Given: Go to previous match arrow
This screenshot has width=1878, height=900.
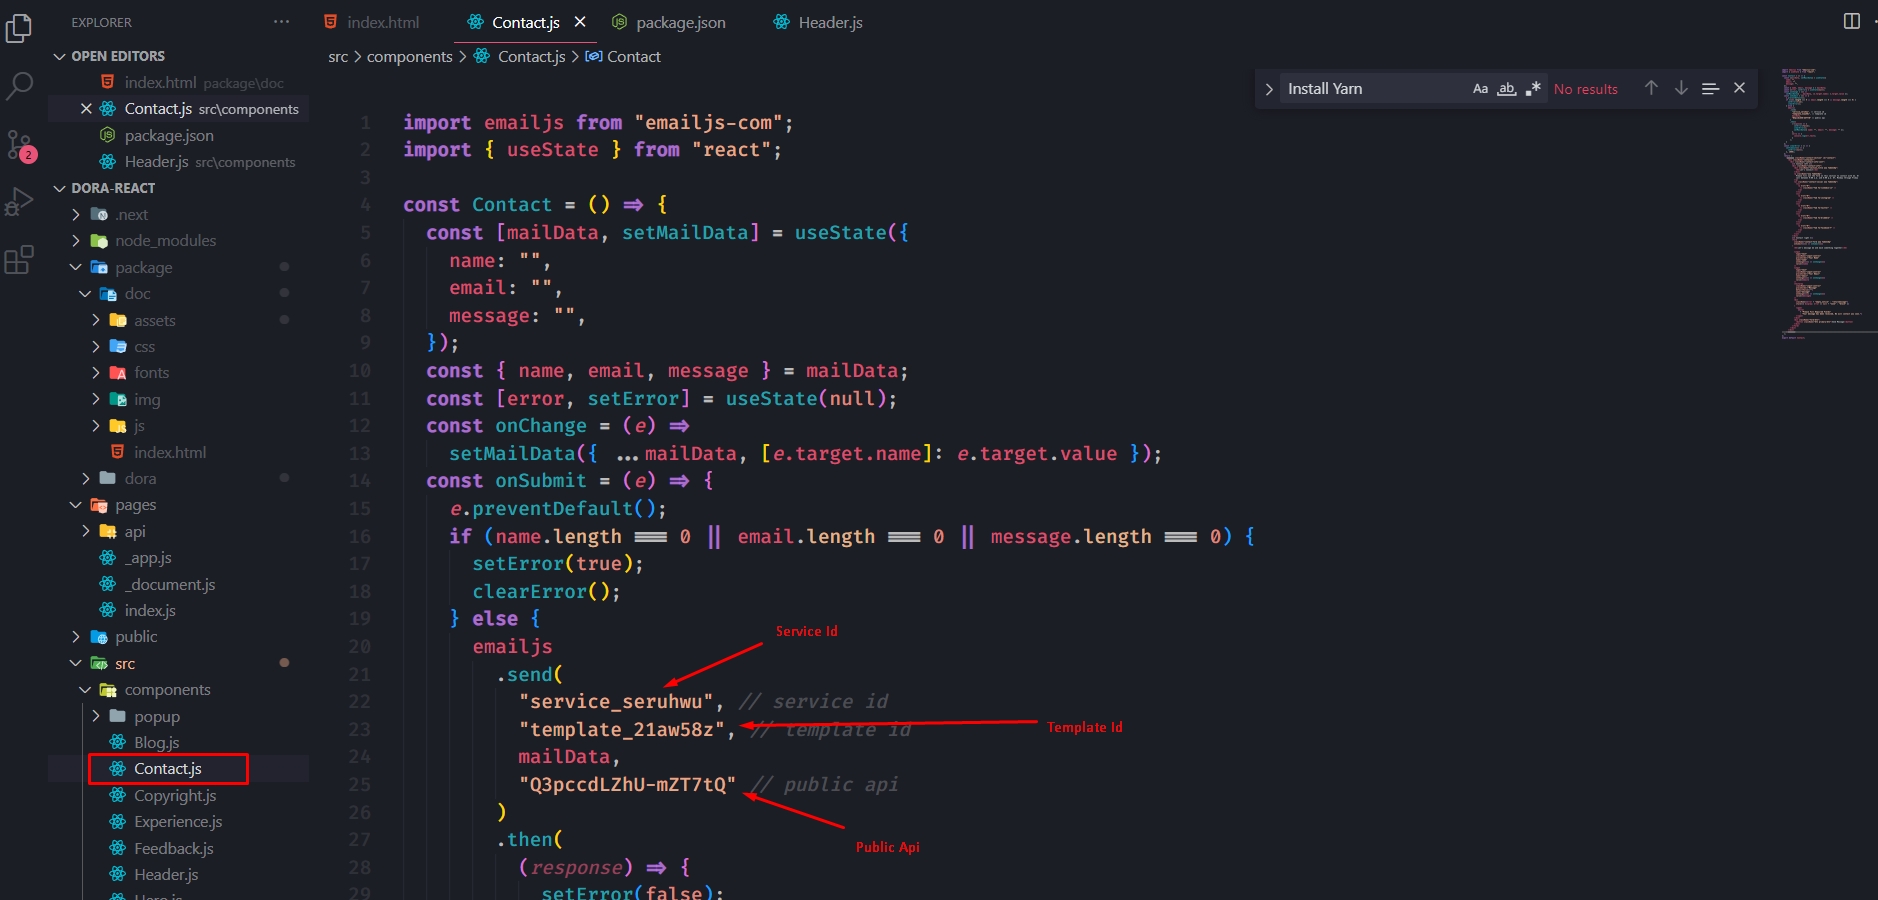Looking at the screenshot, I should pyautogui.click(x=1651, y=88).
